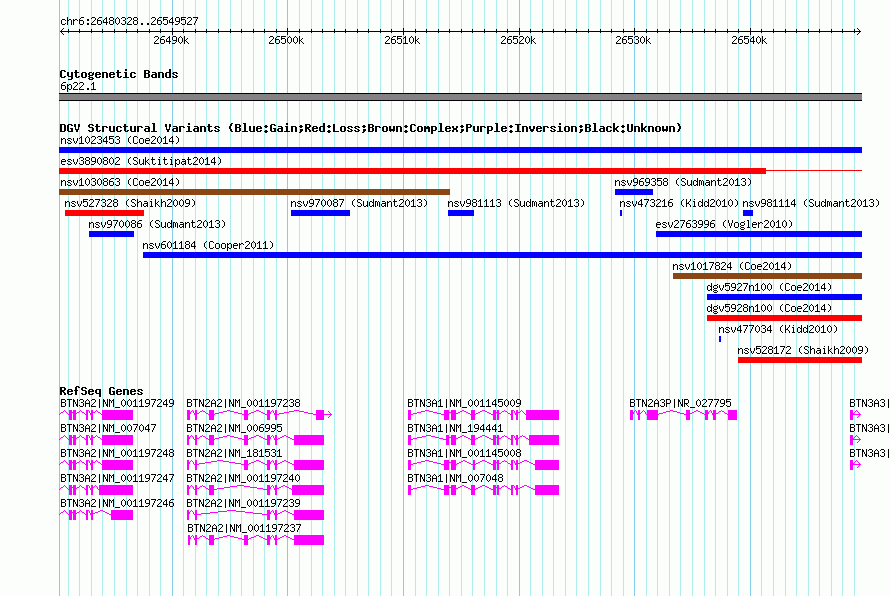Select BTN3A2|NM_001197248 transcript
This screenshot has width=890, height=596.
coord(96,465)
